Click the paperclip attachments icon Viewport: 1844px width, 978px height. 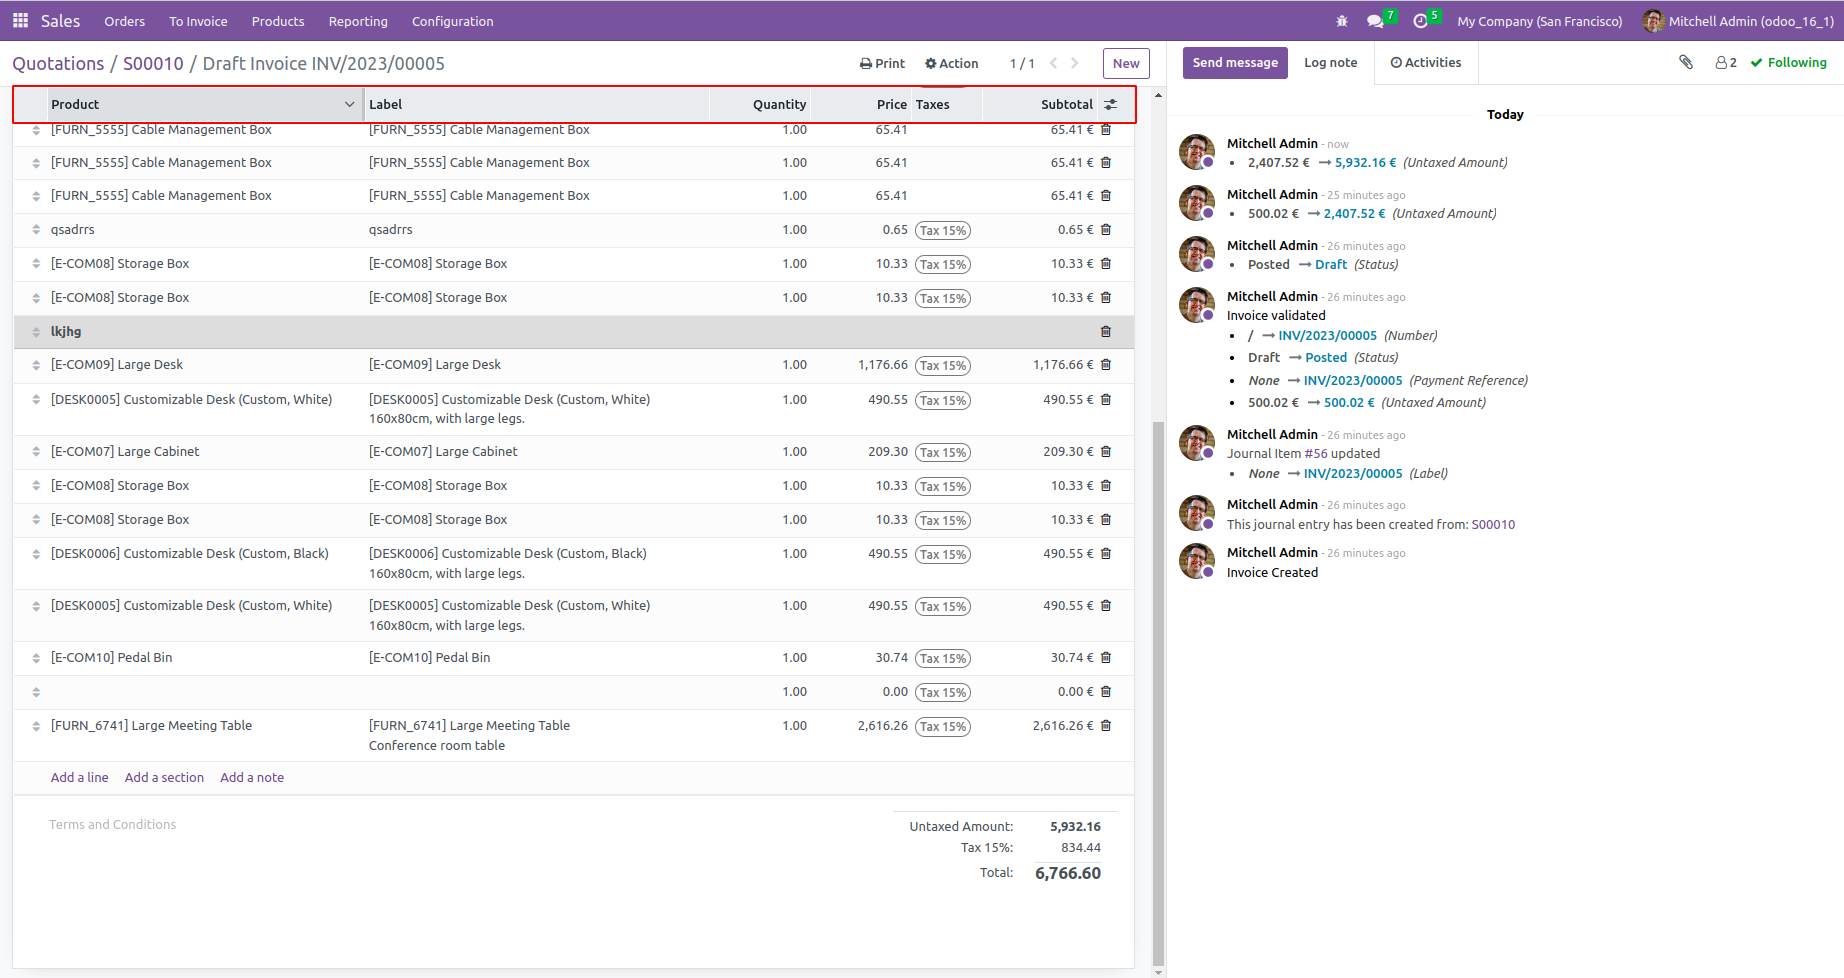(x=1686, y=62)
